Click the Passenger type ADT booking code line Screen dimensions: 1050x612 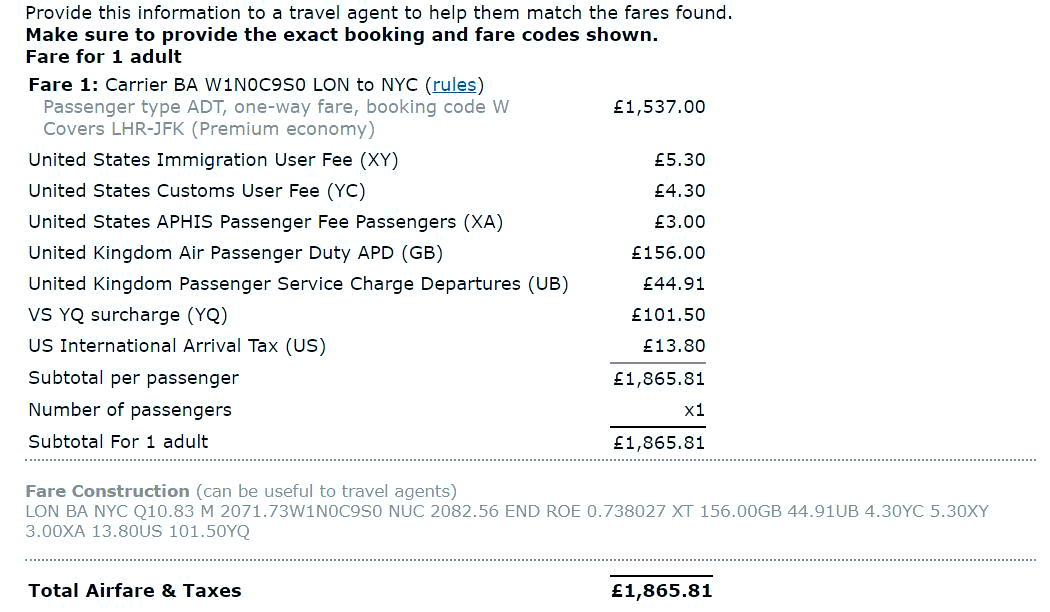(x=276, y=107)
